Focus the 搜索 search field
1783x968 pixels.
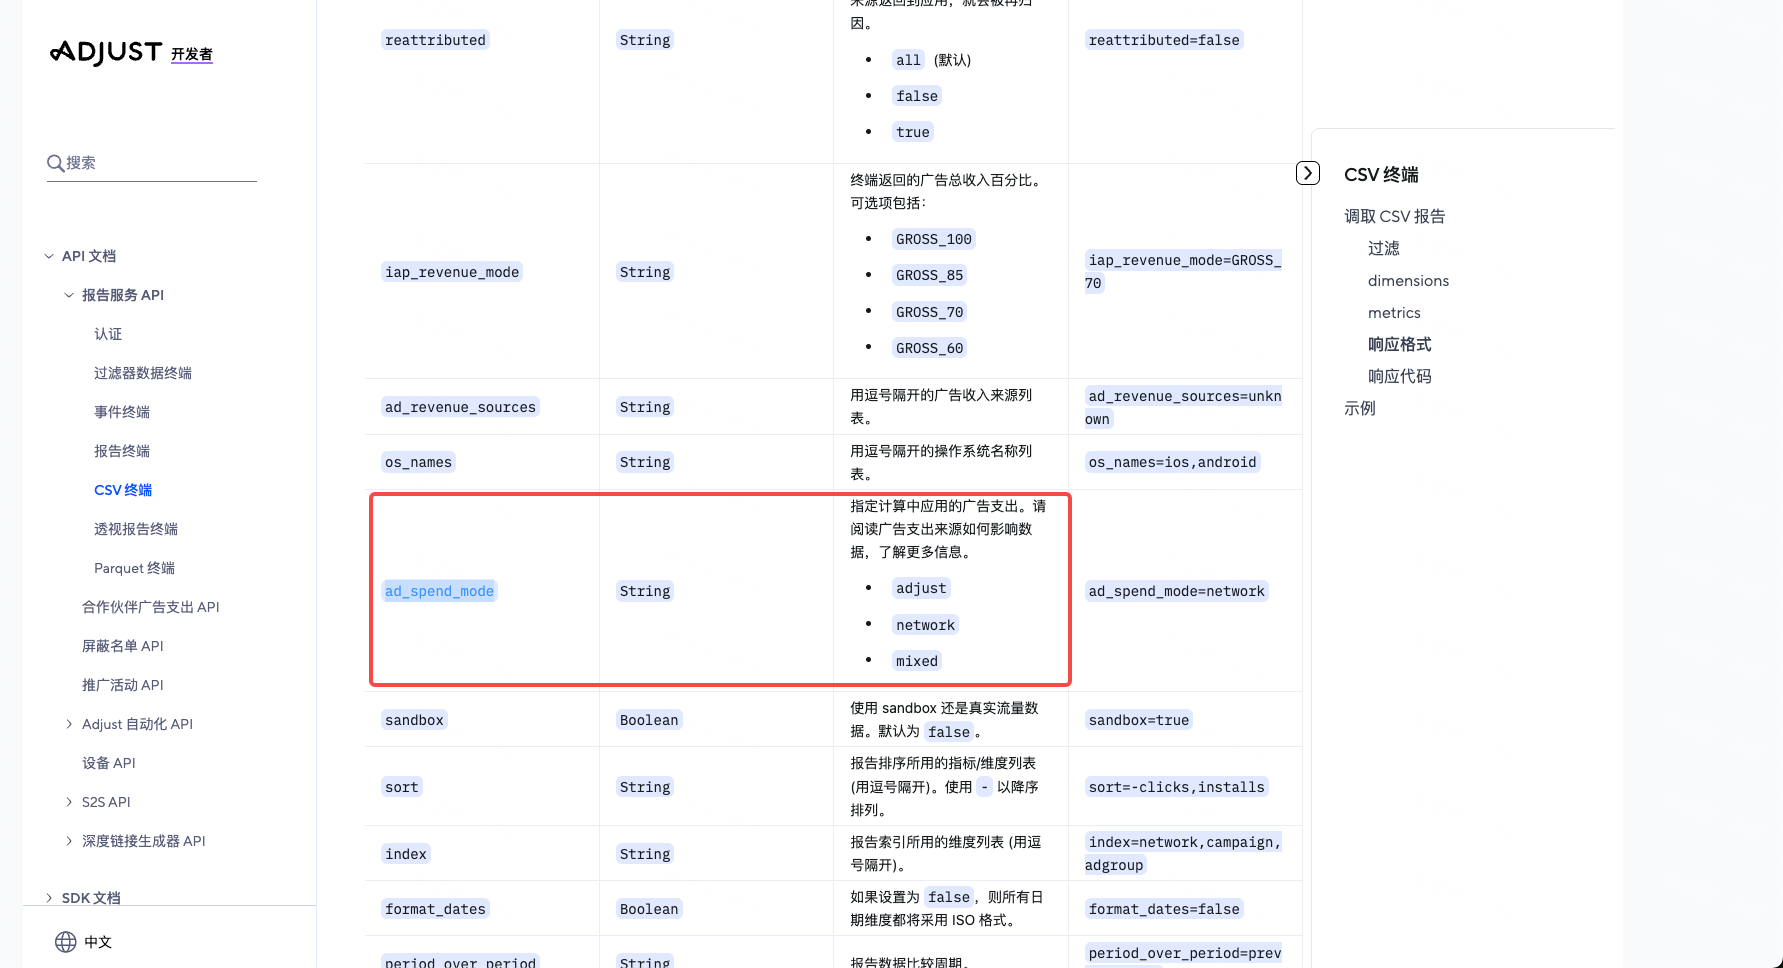pos(152,163)
